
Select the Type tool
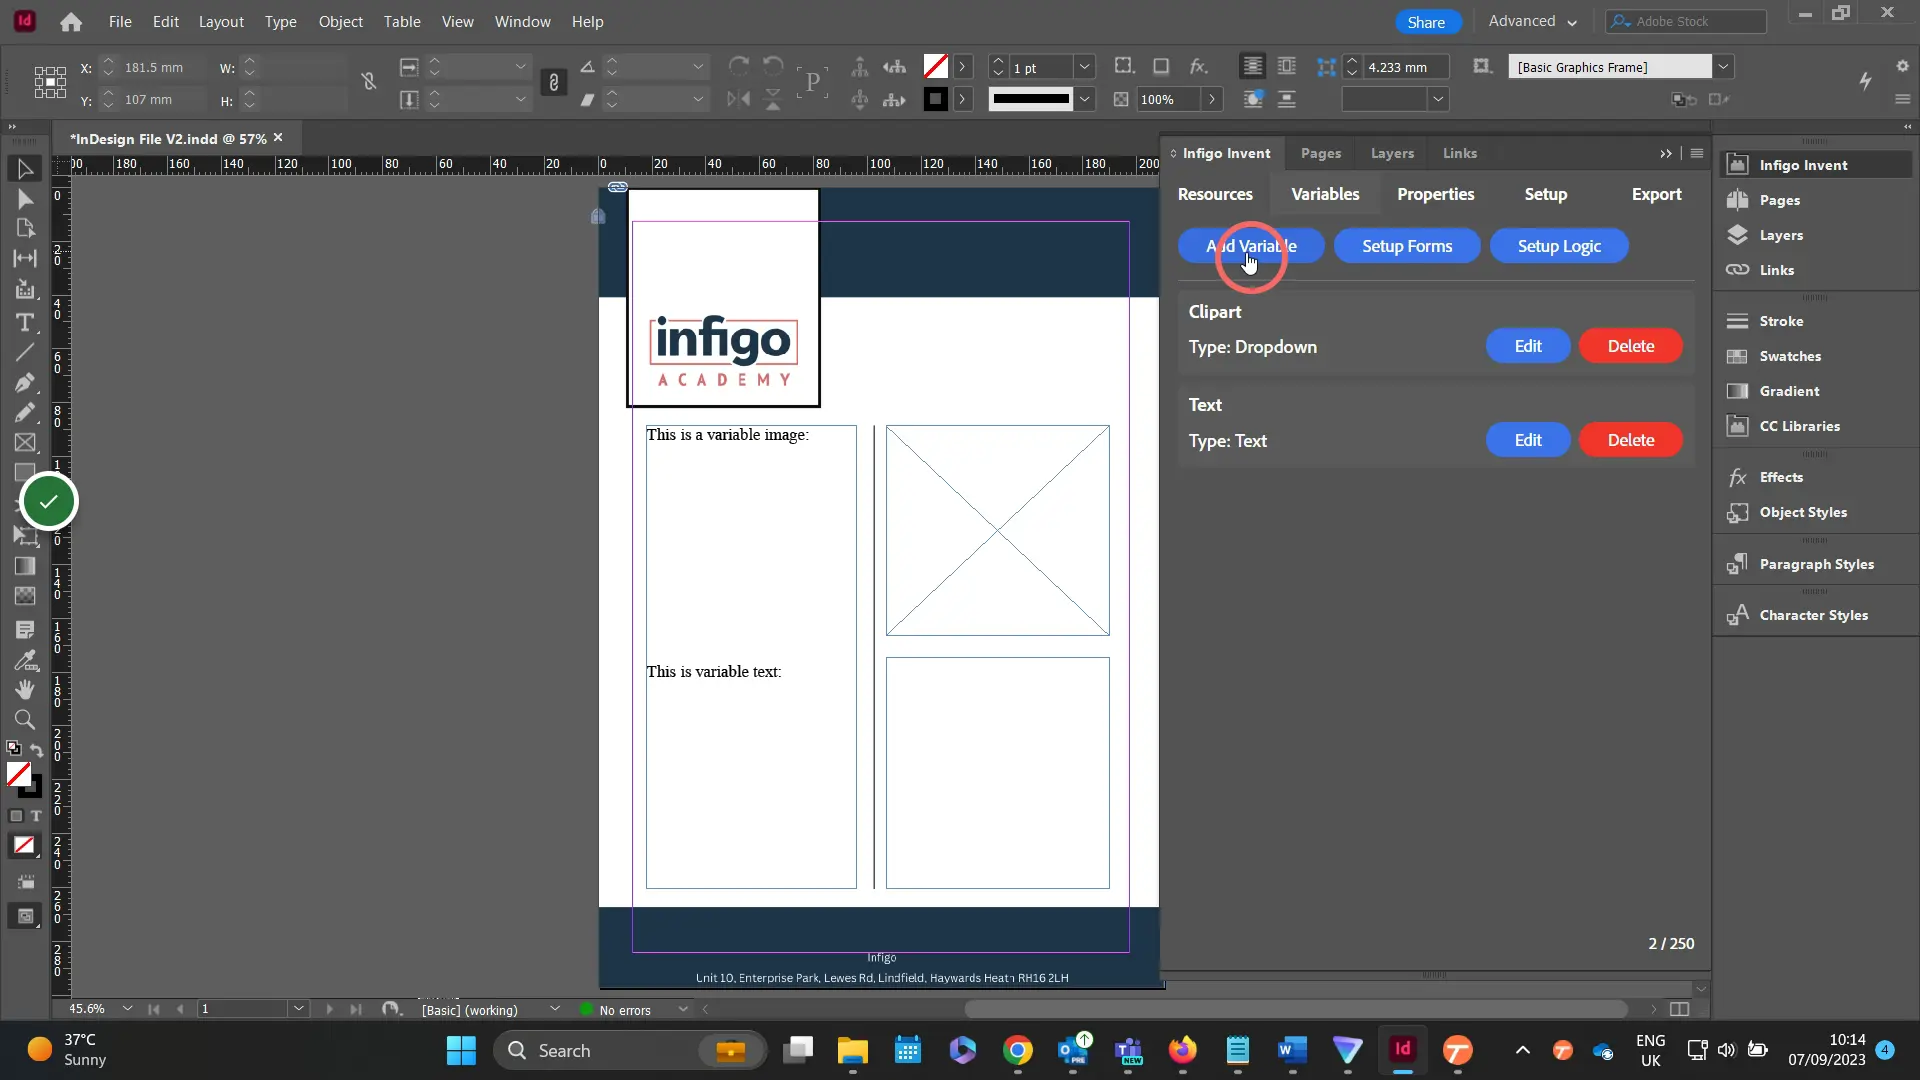[25, 322]
